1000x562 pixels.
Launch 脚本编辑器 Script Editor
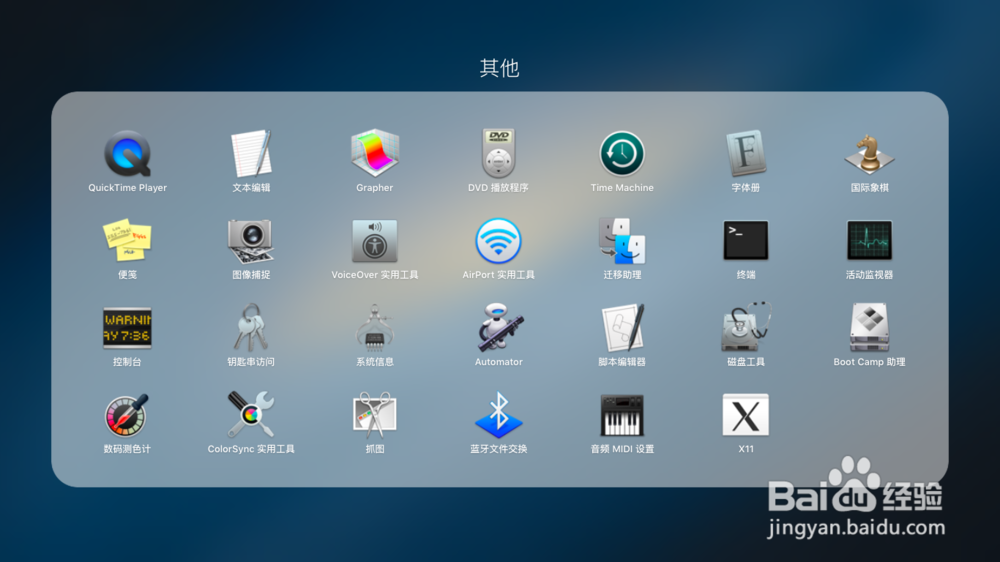coord(622,328)
